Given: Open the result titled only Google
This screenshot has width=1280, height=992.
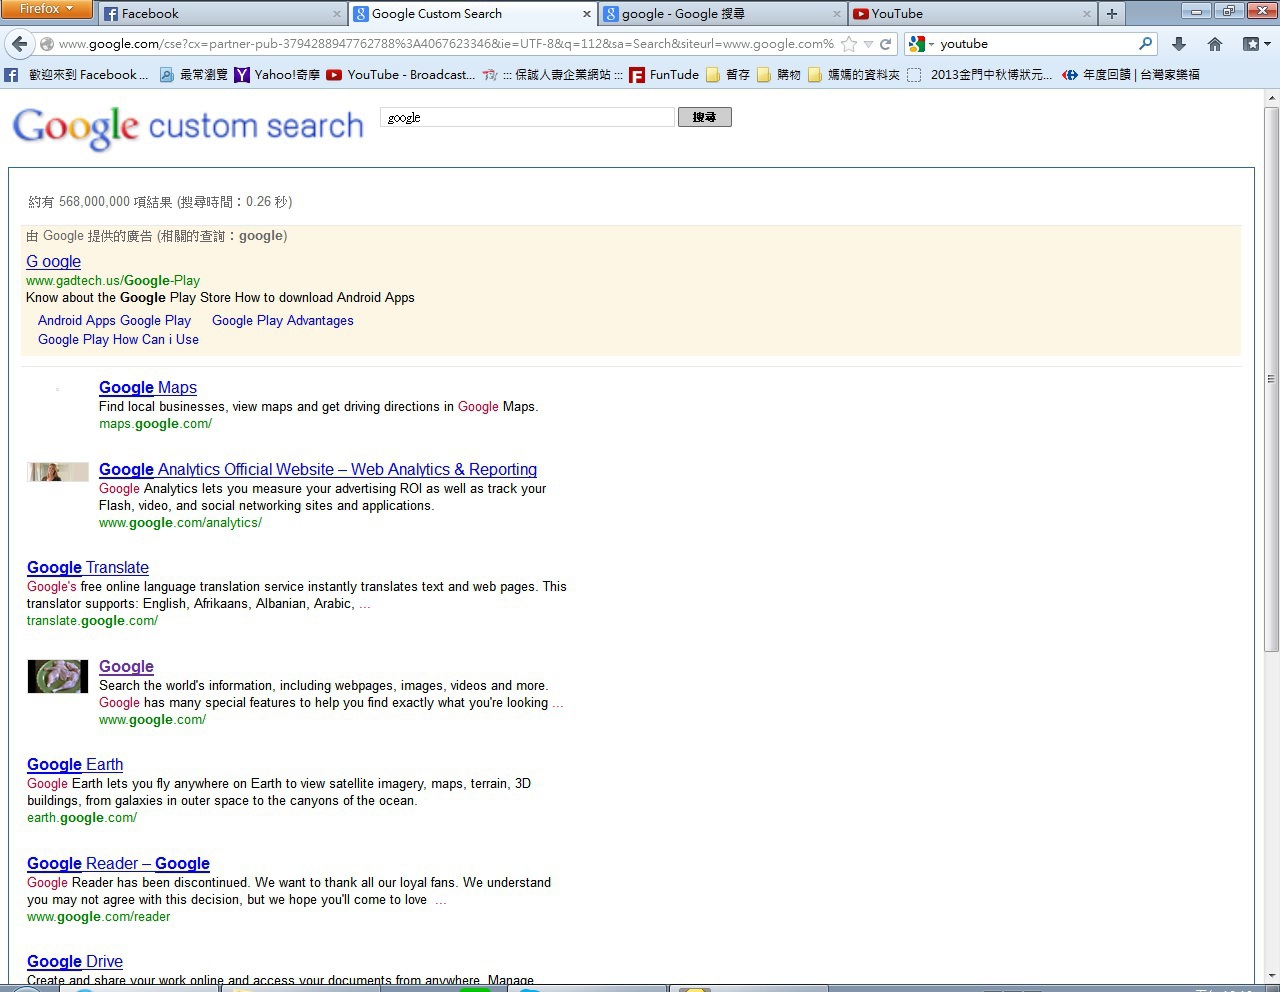Looking at the screenshot, I should 126,667.
